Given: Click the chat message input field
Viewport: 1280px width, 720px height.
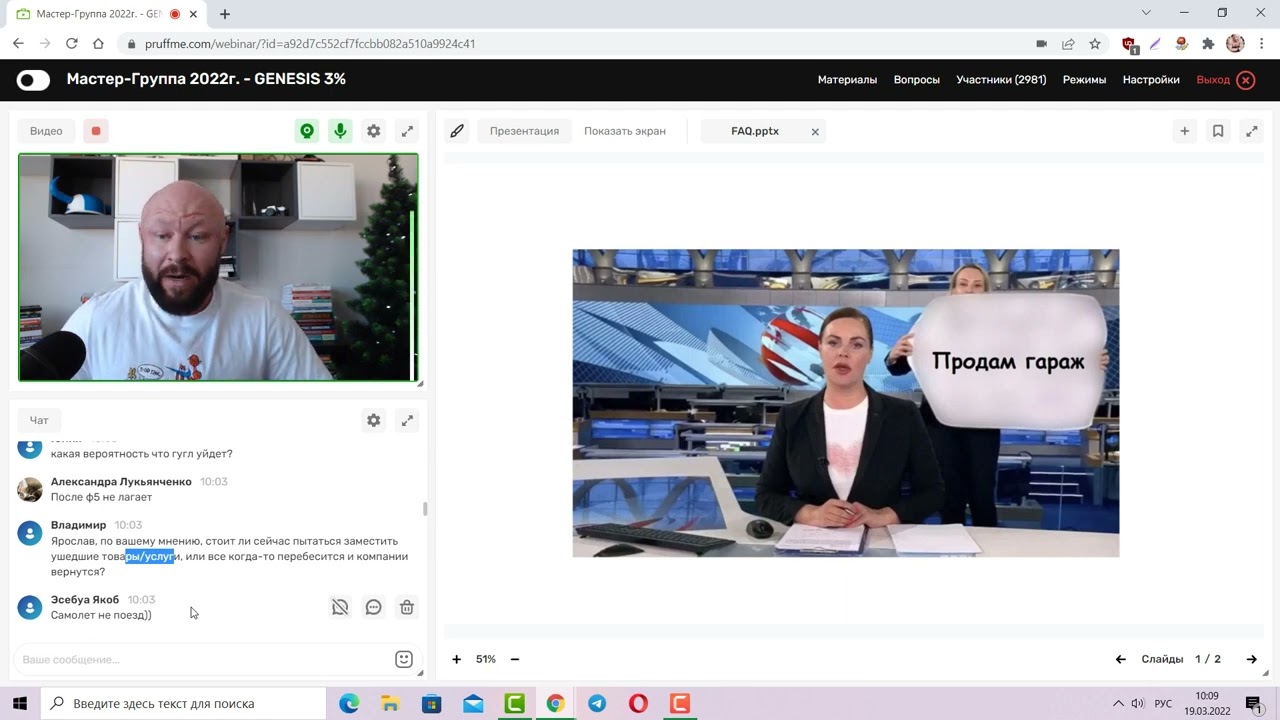Looking at the screenshot, I should pos(200,660).
